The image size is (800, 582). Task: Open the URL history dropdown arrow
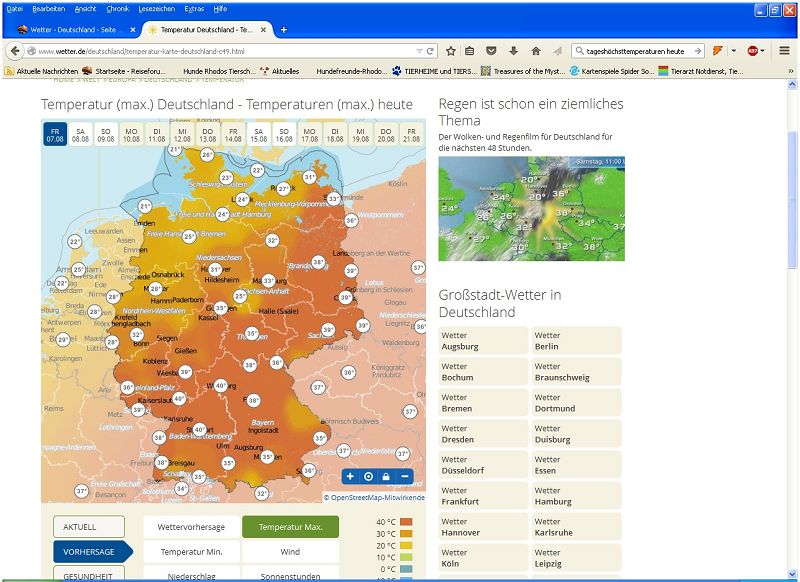click(x=419, y=50)
